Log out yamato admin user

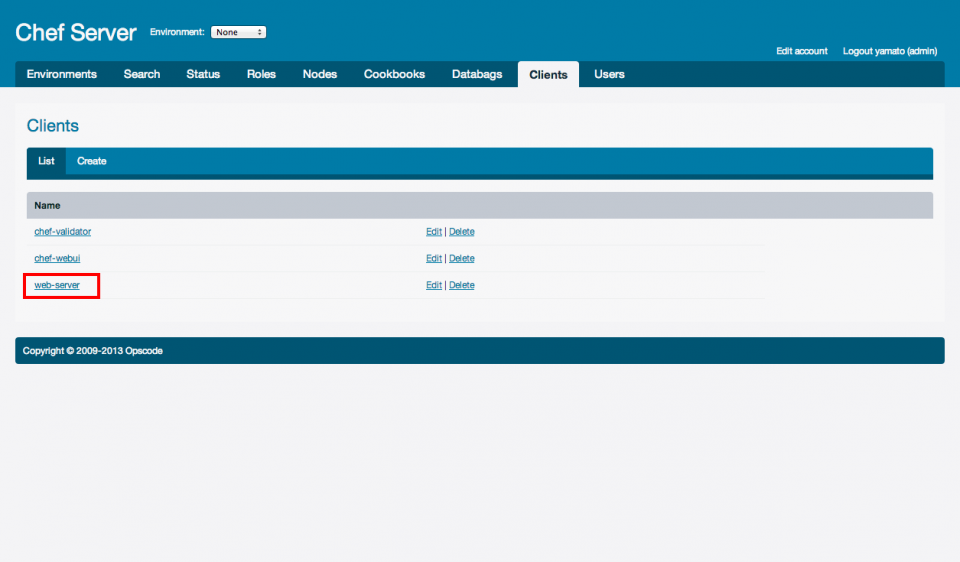coord(890,51)
